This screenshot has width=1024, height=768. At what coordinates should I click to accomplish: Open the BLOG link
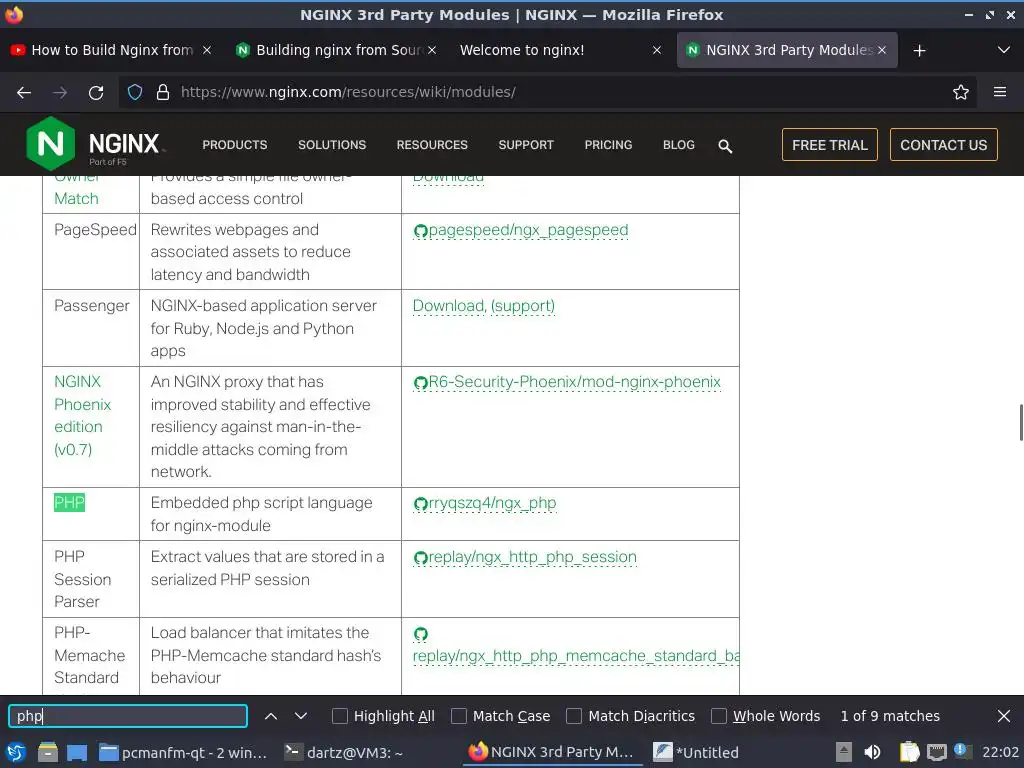pos(679,145)
